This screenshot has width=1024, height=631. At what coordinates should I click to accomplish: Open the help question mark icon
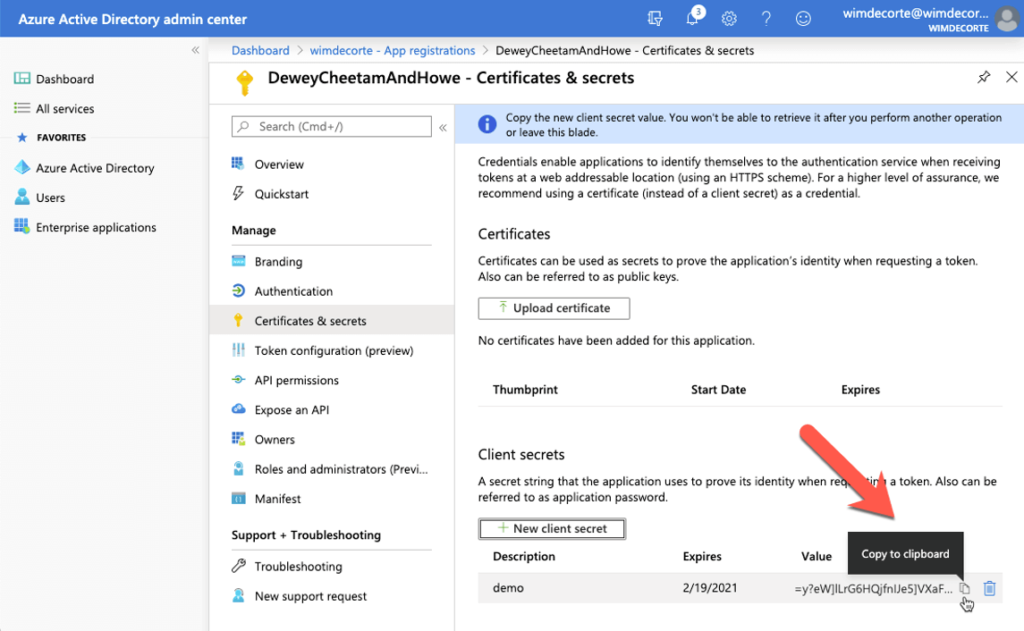pos(766,18)
